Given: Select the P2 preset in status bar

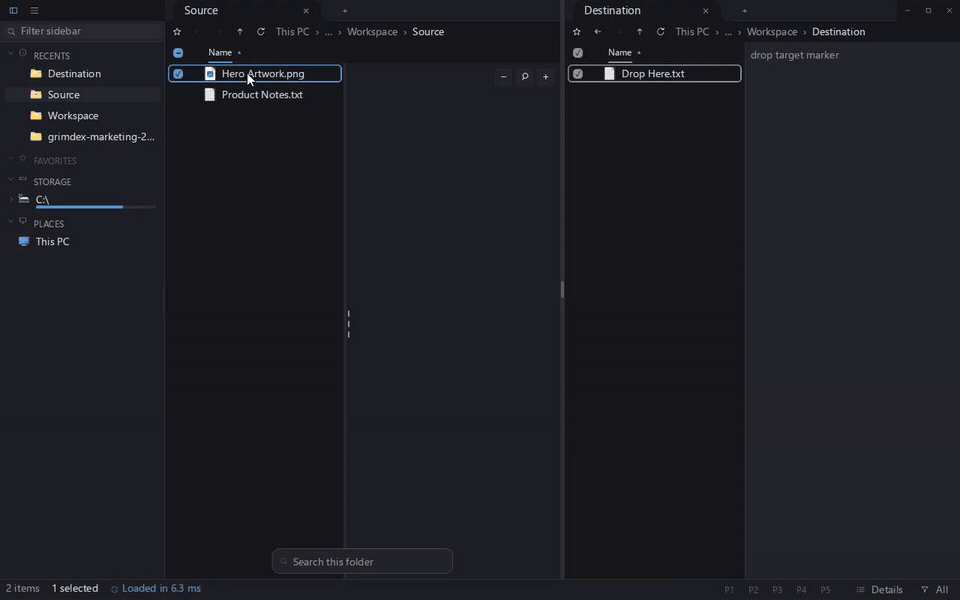Looking at the screenshot, I should click(x=753, y=590).
